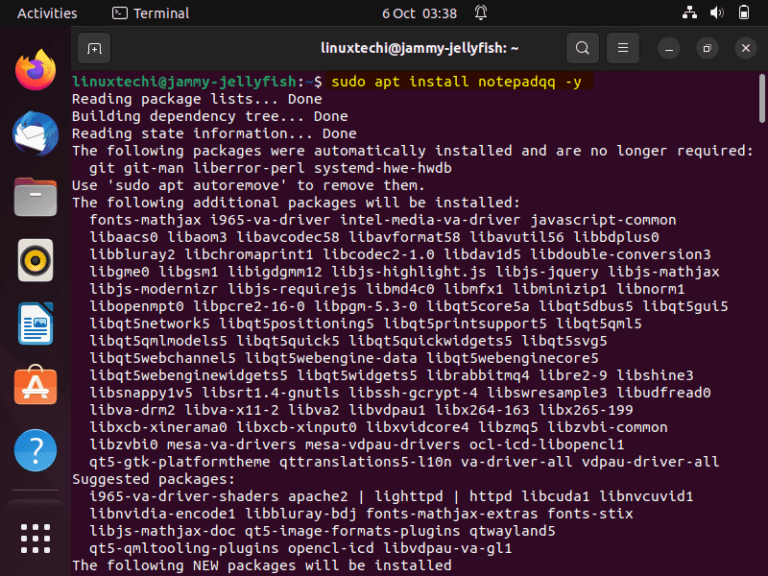
Task: Open LibreOffice Writer from the dock
Action: coord(35,324)
